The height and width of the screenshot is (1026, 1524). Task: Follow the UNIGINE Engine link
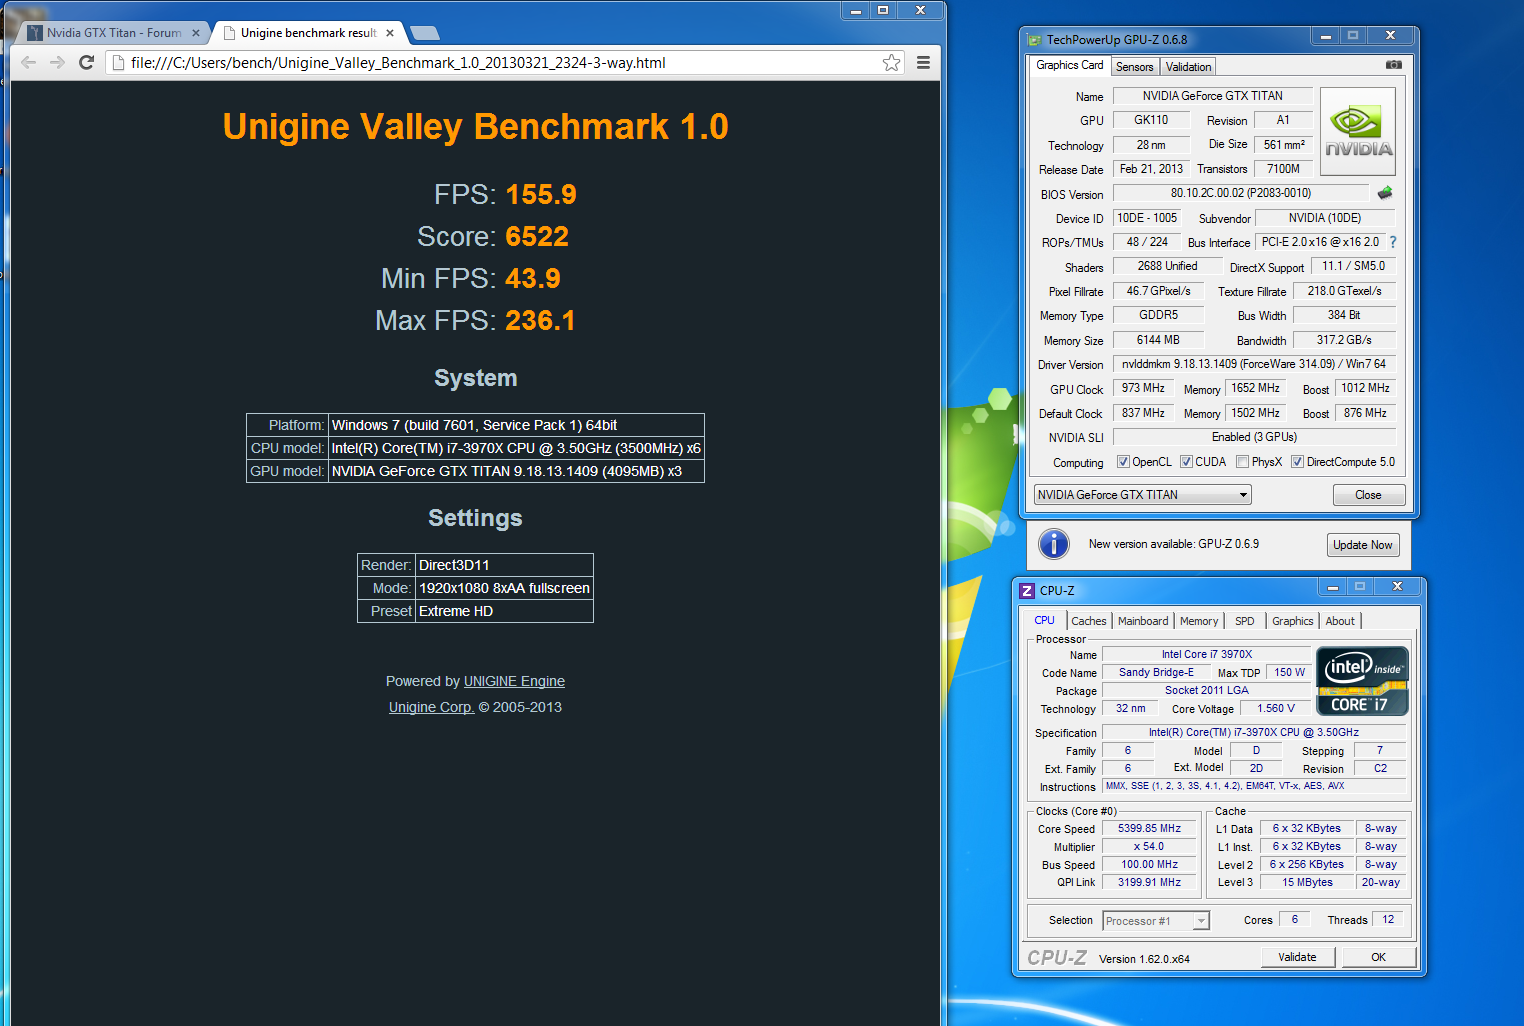pos(514,681)
